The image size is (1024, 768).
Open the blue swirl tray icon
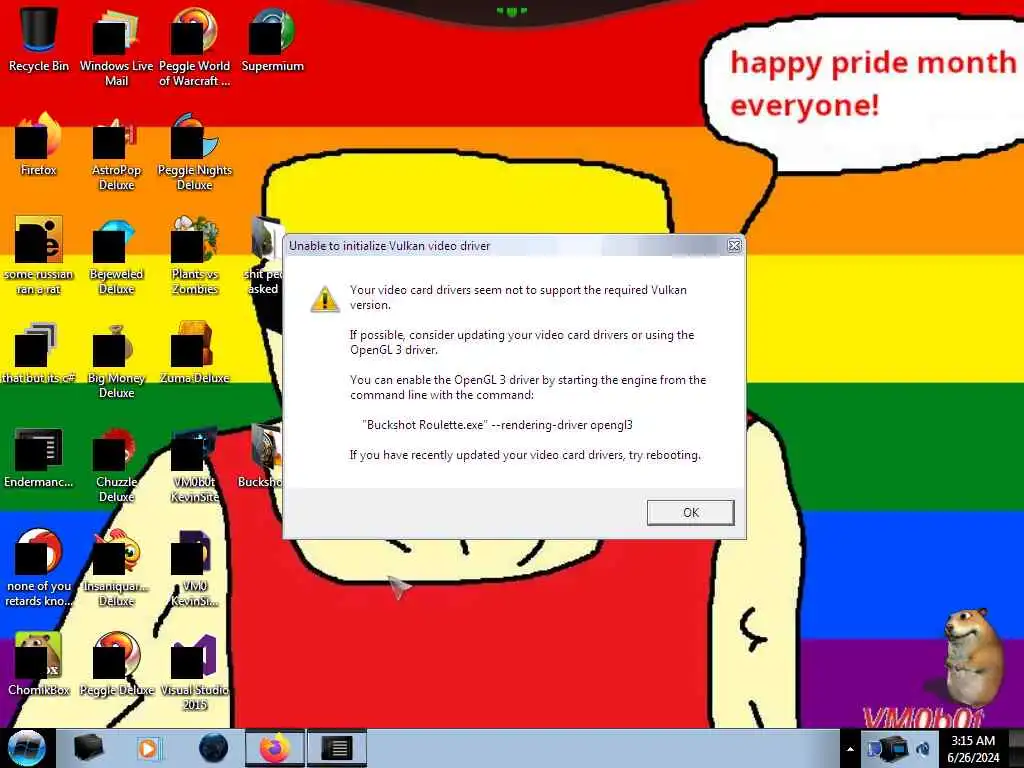click(923, 749)
